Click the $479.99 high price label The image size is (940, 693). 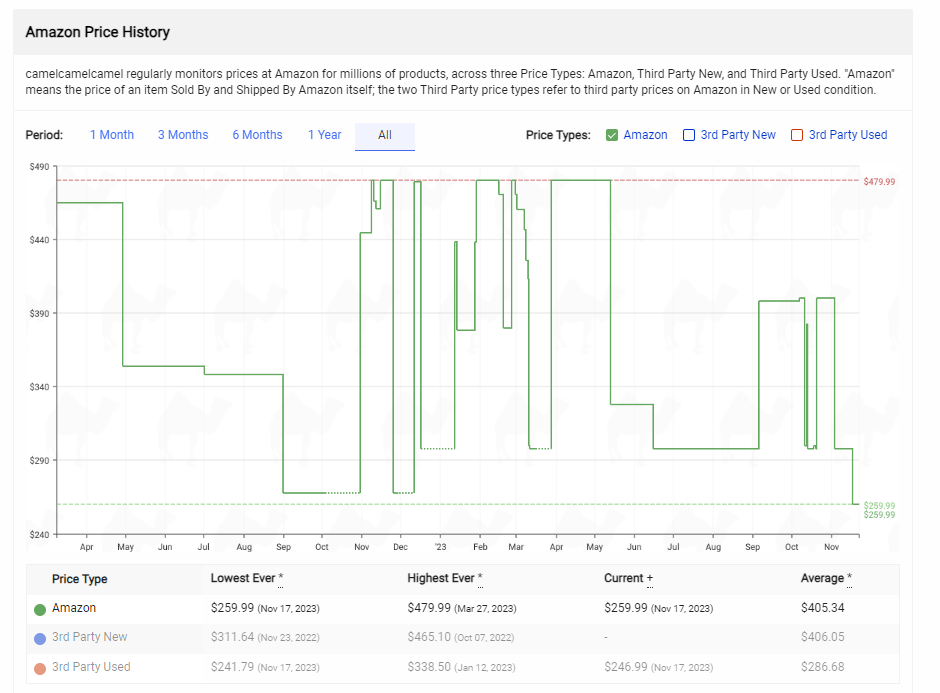coord(879,182)
